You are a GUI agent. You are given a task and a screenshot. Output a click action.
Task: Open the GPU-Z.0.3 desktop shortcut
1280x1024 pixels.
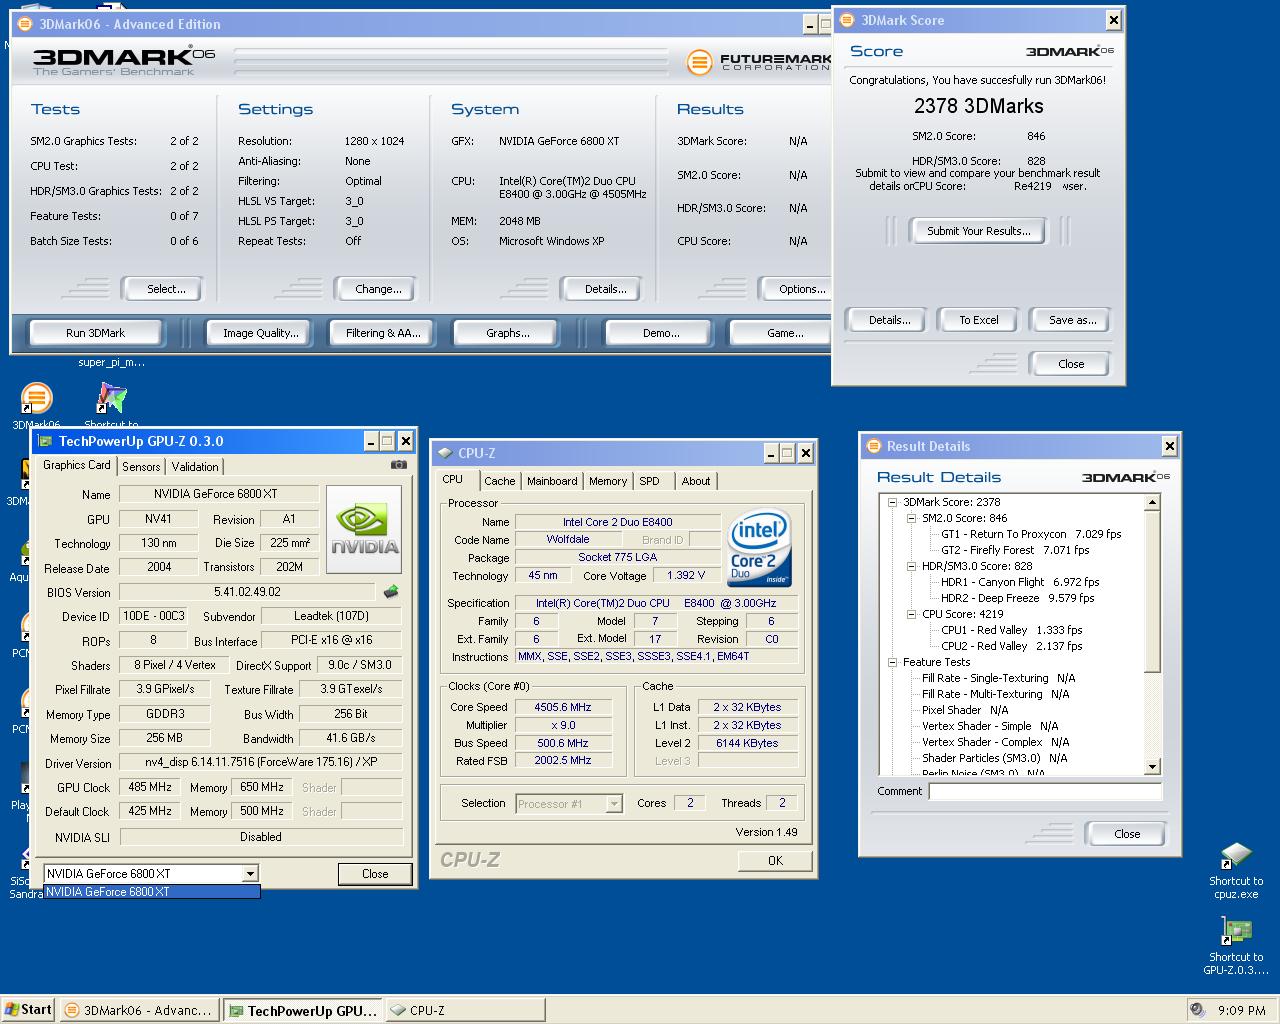[1236, 946]
